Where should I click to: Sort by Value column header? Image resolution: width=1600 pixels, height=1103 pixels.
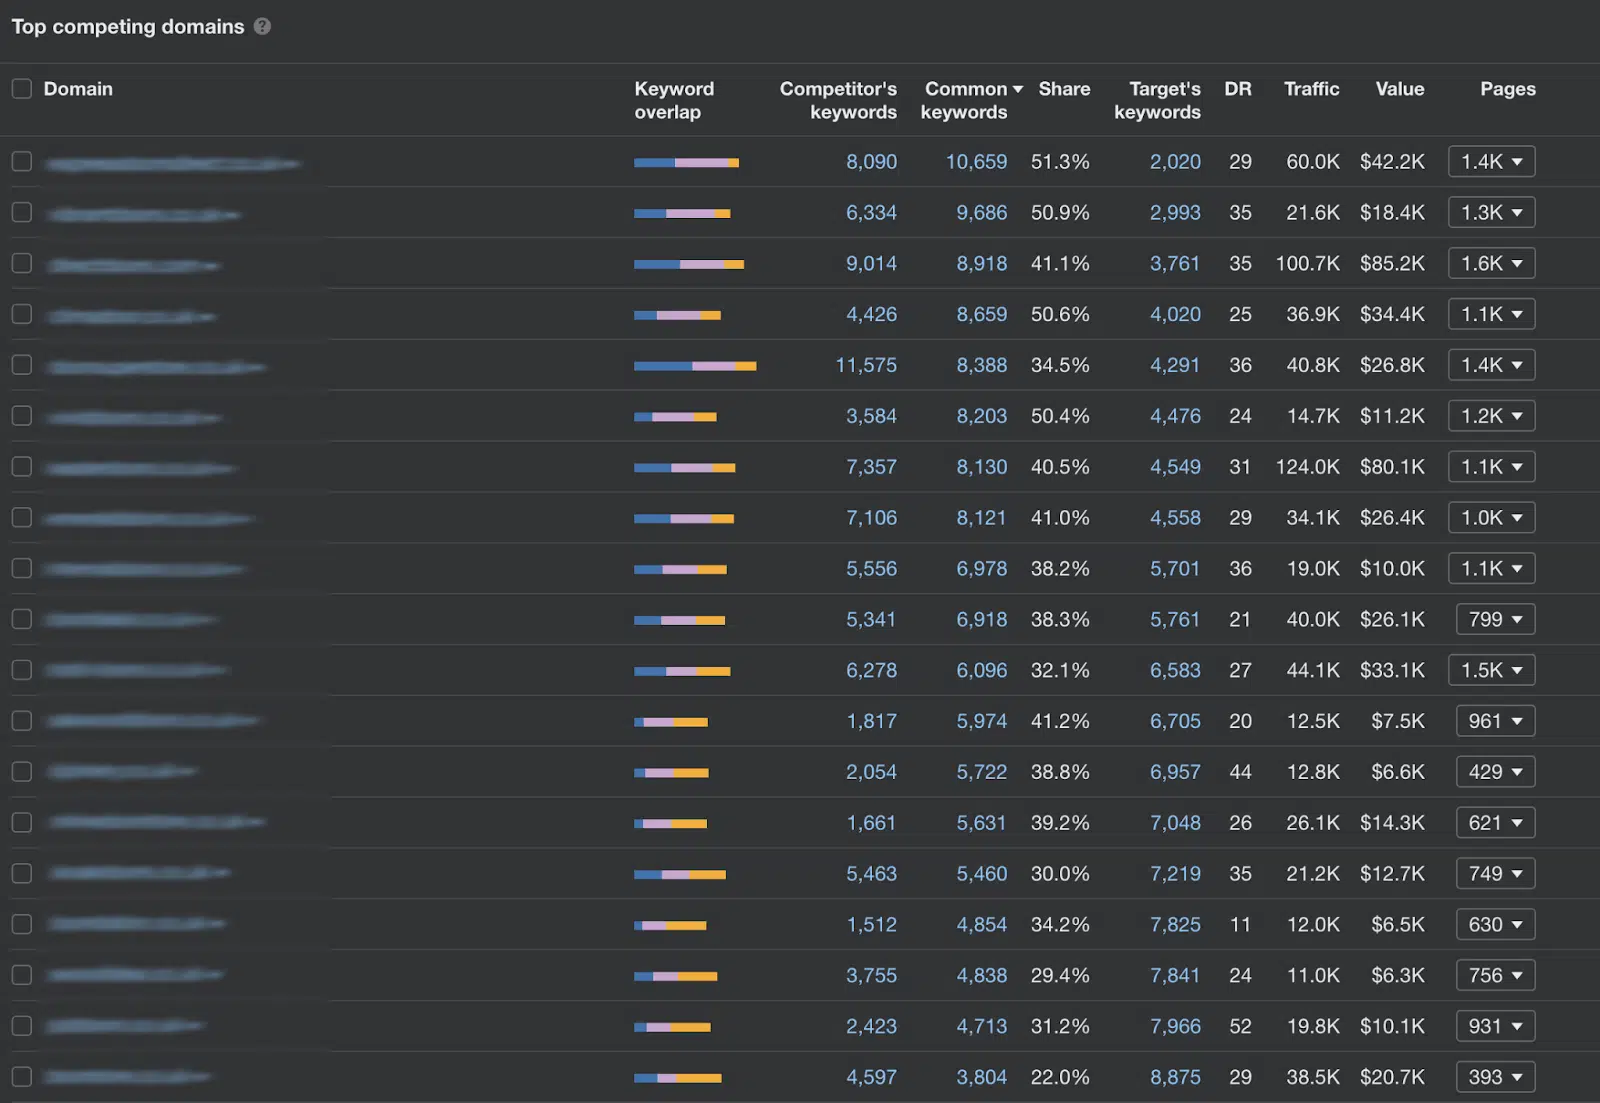[x=1399, y=89]
